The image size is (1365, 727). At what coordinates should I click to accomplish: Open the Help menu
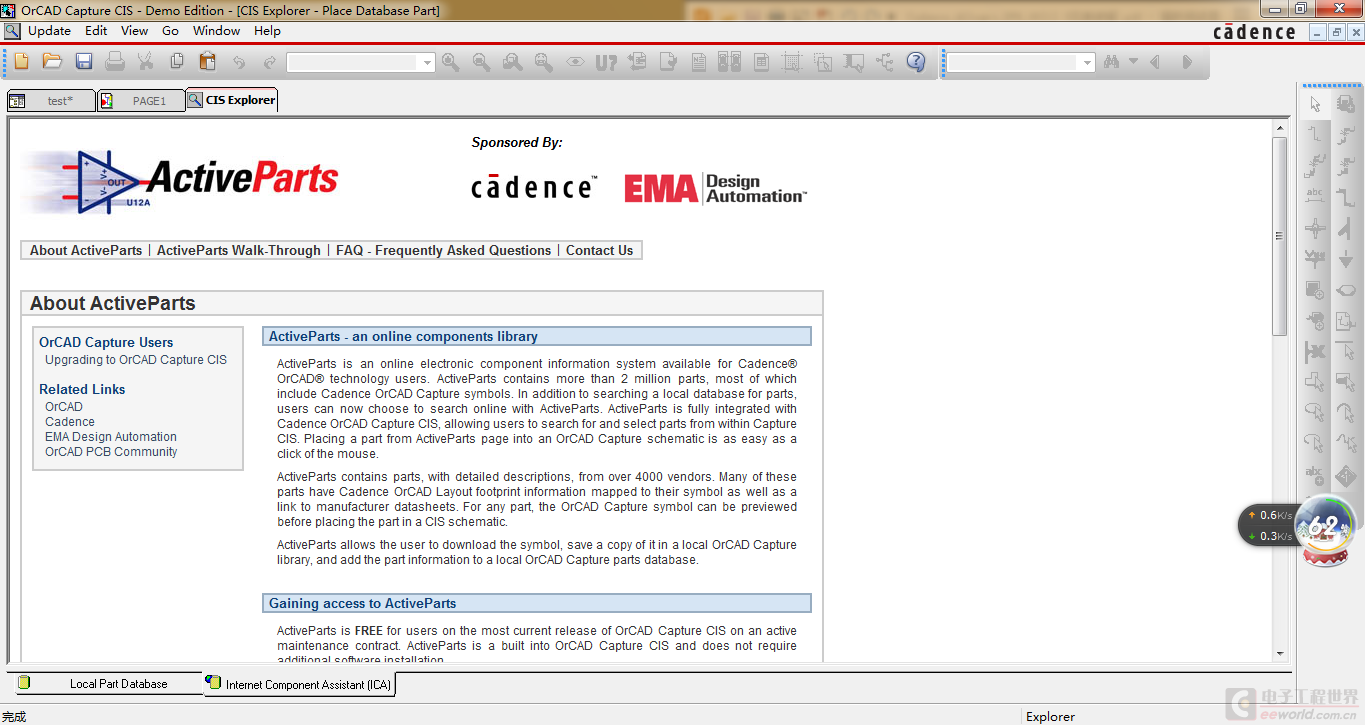click(x=267, y=31)
